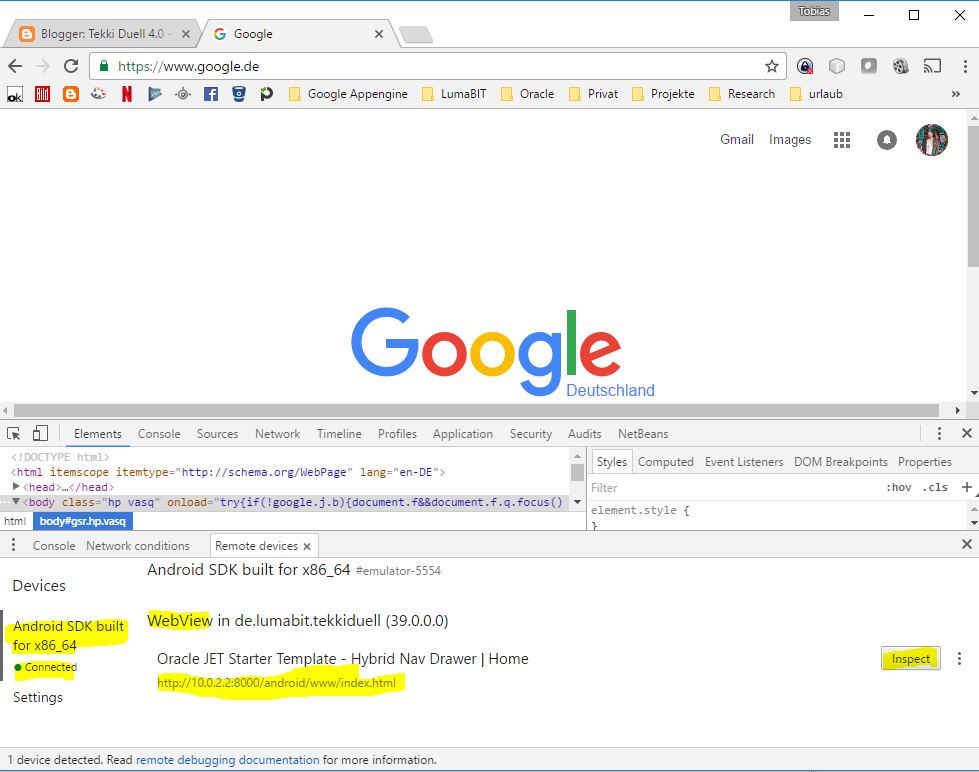Reload the page with refresh icon
979x772 pixels.
pyautogui.click(x=71, y=66)
